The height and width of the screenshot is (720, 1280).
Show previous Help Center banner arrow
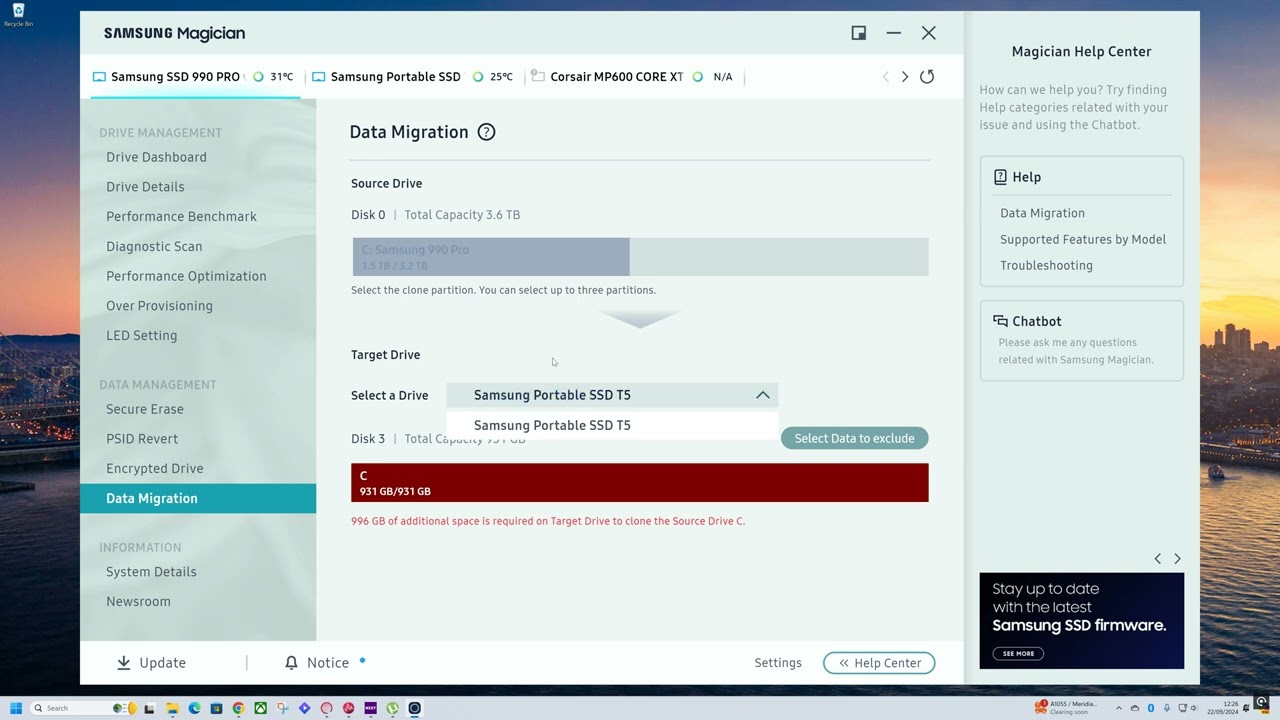[x=1158, y=559]
